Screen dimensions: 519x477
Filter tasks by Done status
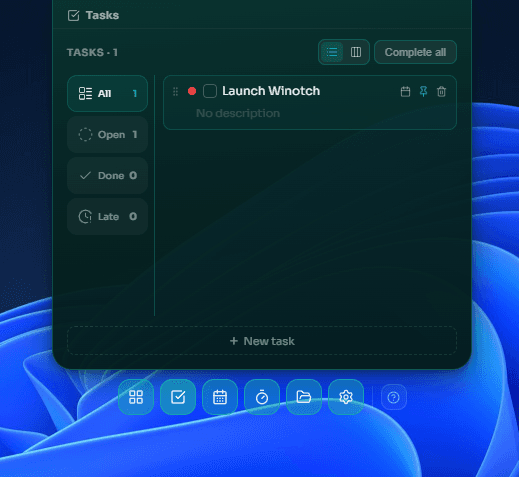[107, 176]
